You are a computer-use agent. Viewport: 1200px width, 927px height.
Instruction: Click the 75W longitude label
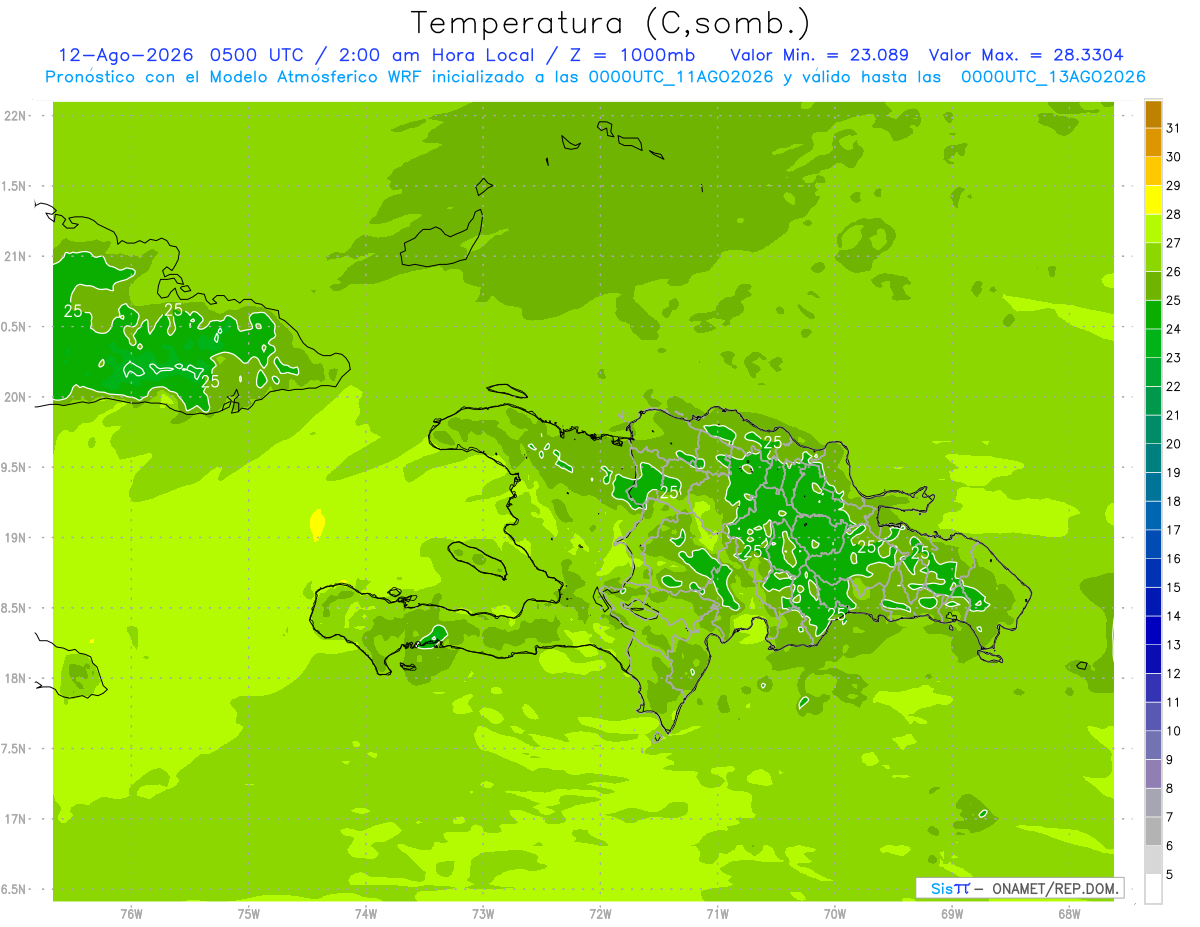pyautogui.click(x=249, y=913)
